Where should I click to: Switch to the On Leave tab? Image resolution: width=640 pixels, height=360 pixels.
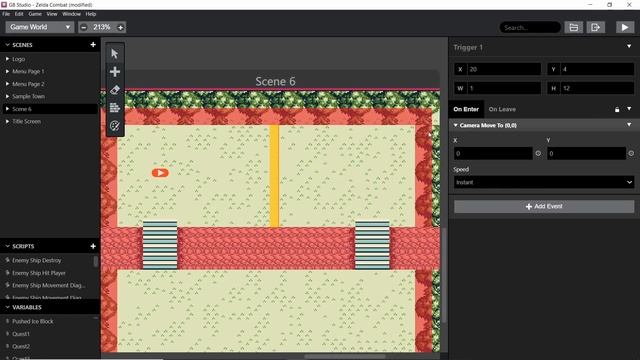(502, 109)
